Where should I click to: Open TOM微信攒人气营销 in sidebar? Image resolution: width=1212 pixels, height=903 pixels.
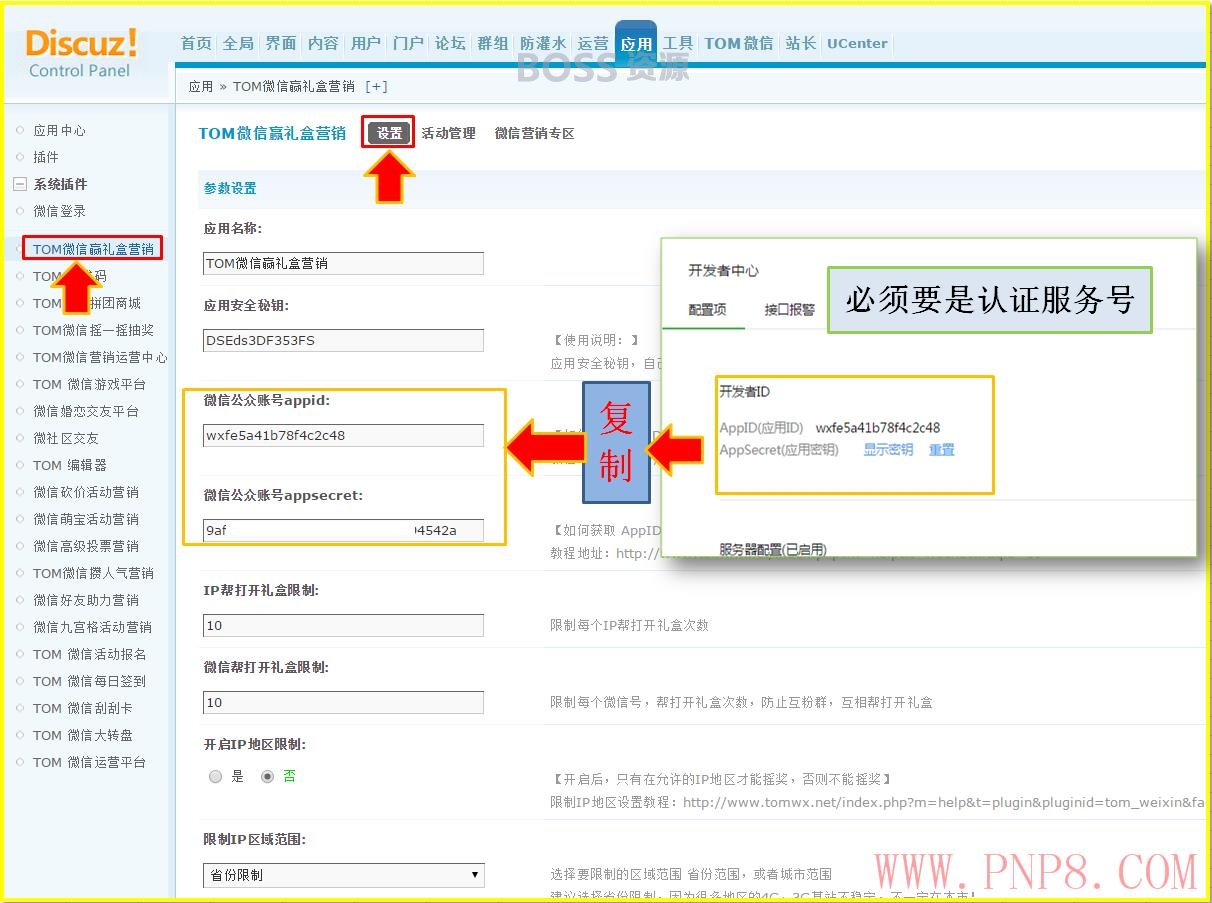93,573
